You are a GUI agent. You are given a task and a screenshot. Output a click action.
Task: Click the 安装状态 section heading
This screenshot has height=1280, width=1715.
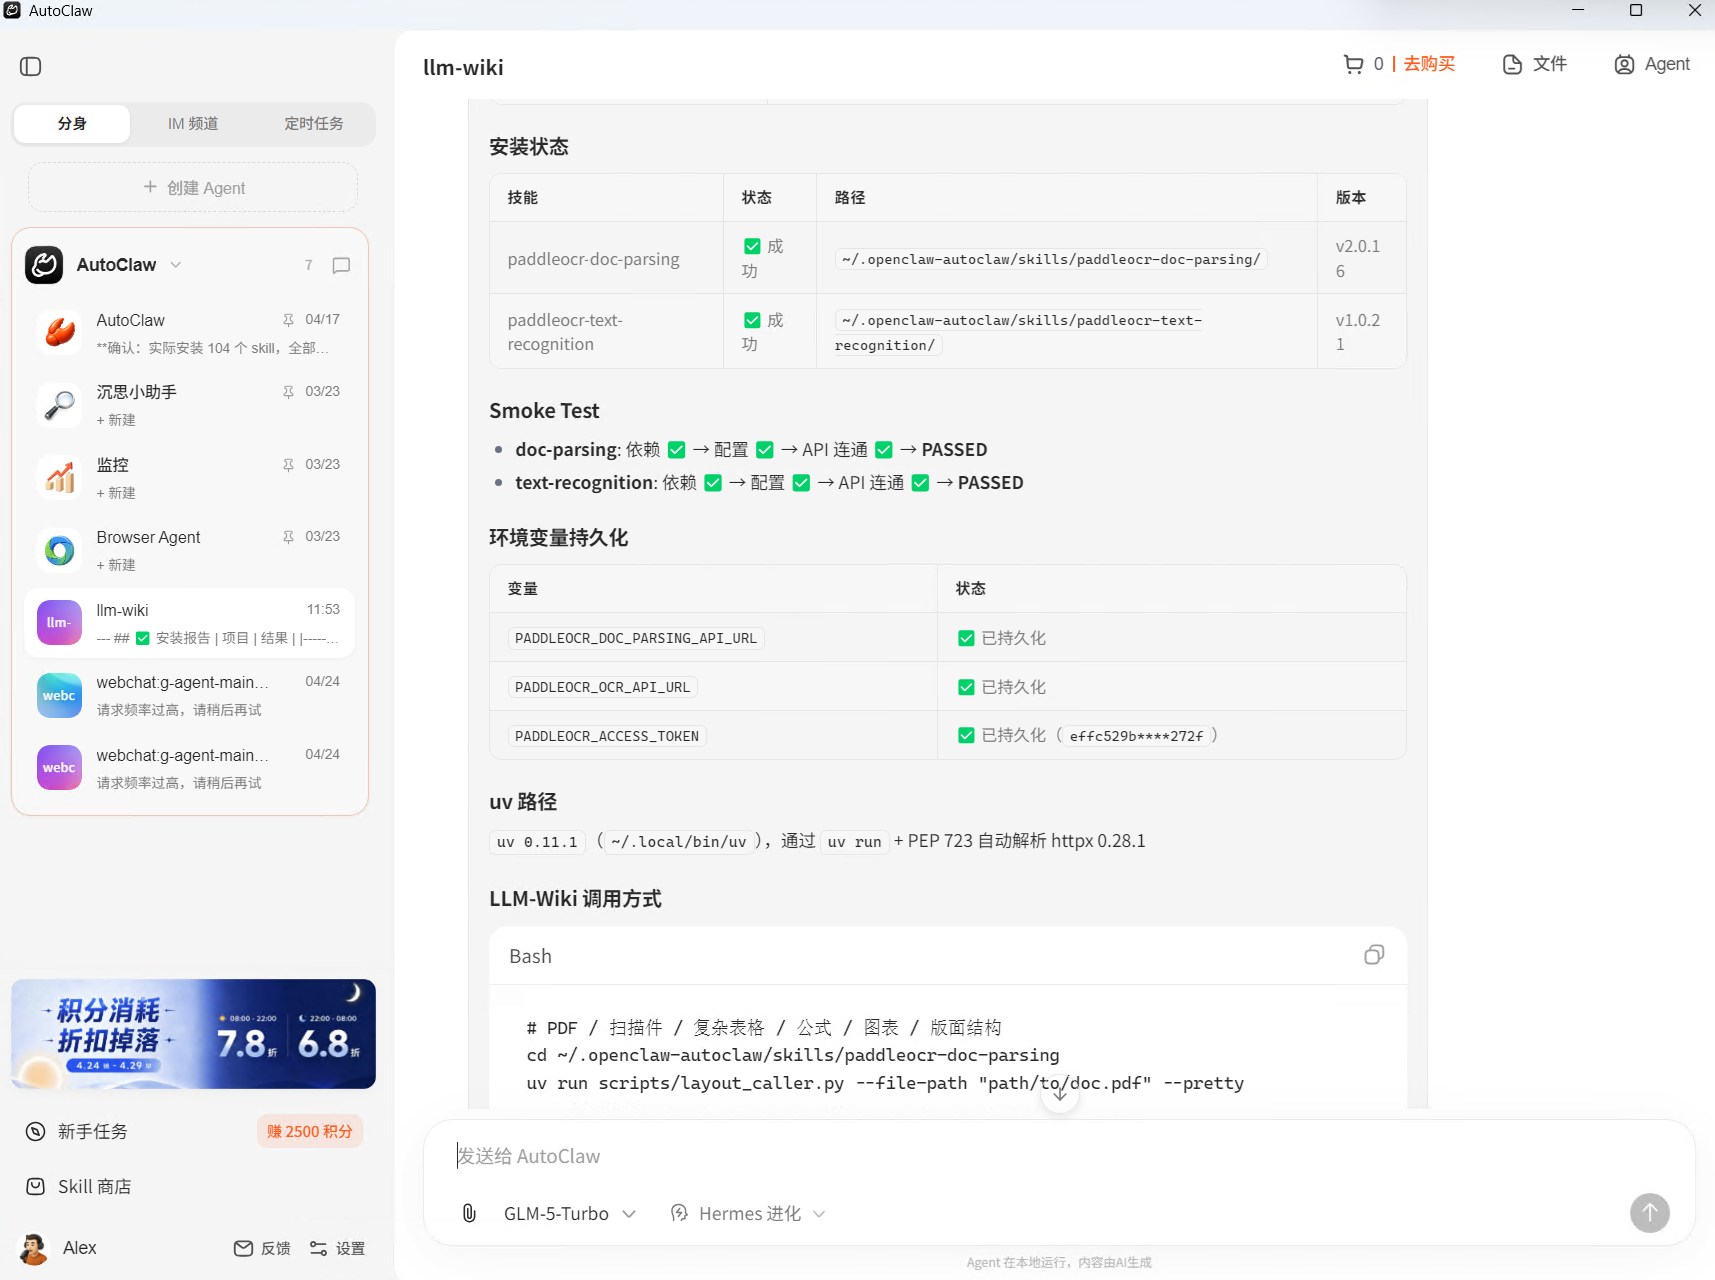click(529, 147)
